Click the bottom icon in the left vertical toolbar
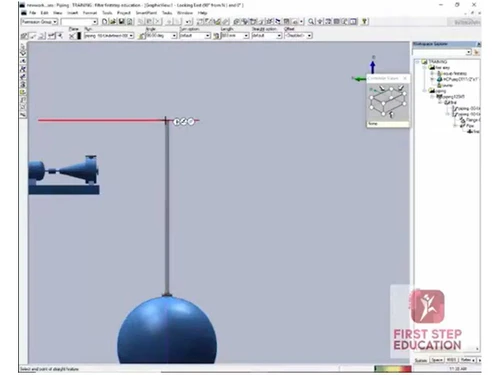The width and height of the screenshot is (500, 375). click(23, 115)
